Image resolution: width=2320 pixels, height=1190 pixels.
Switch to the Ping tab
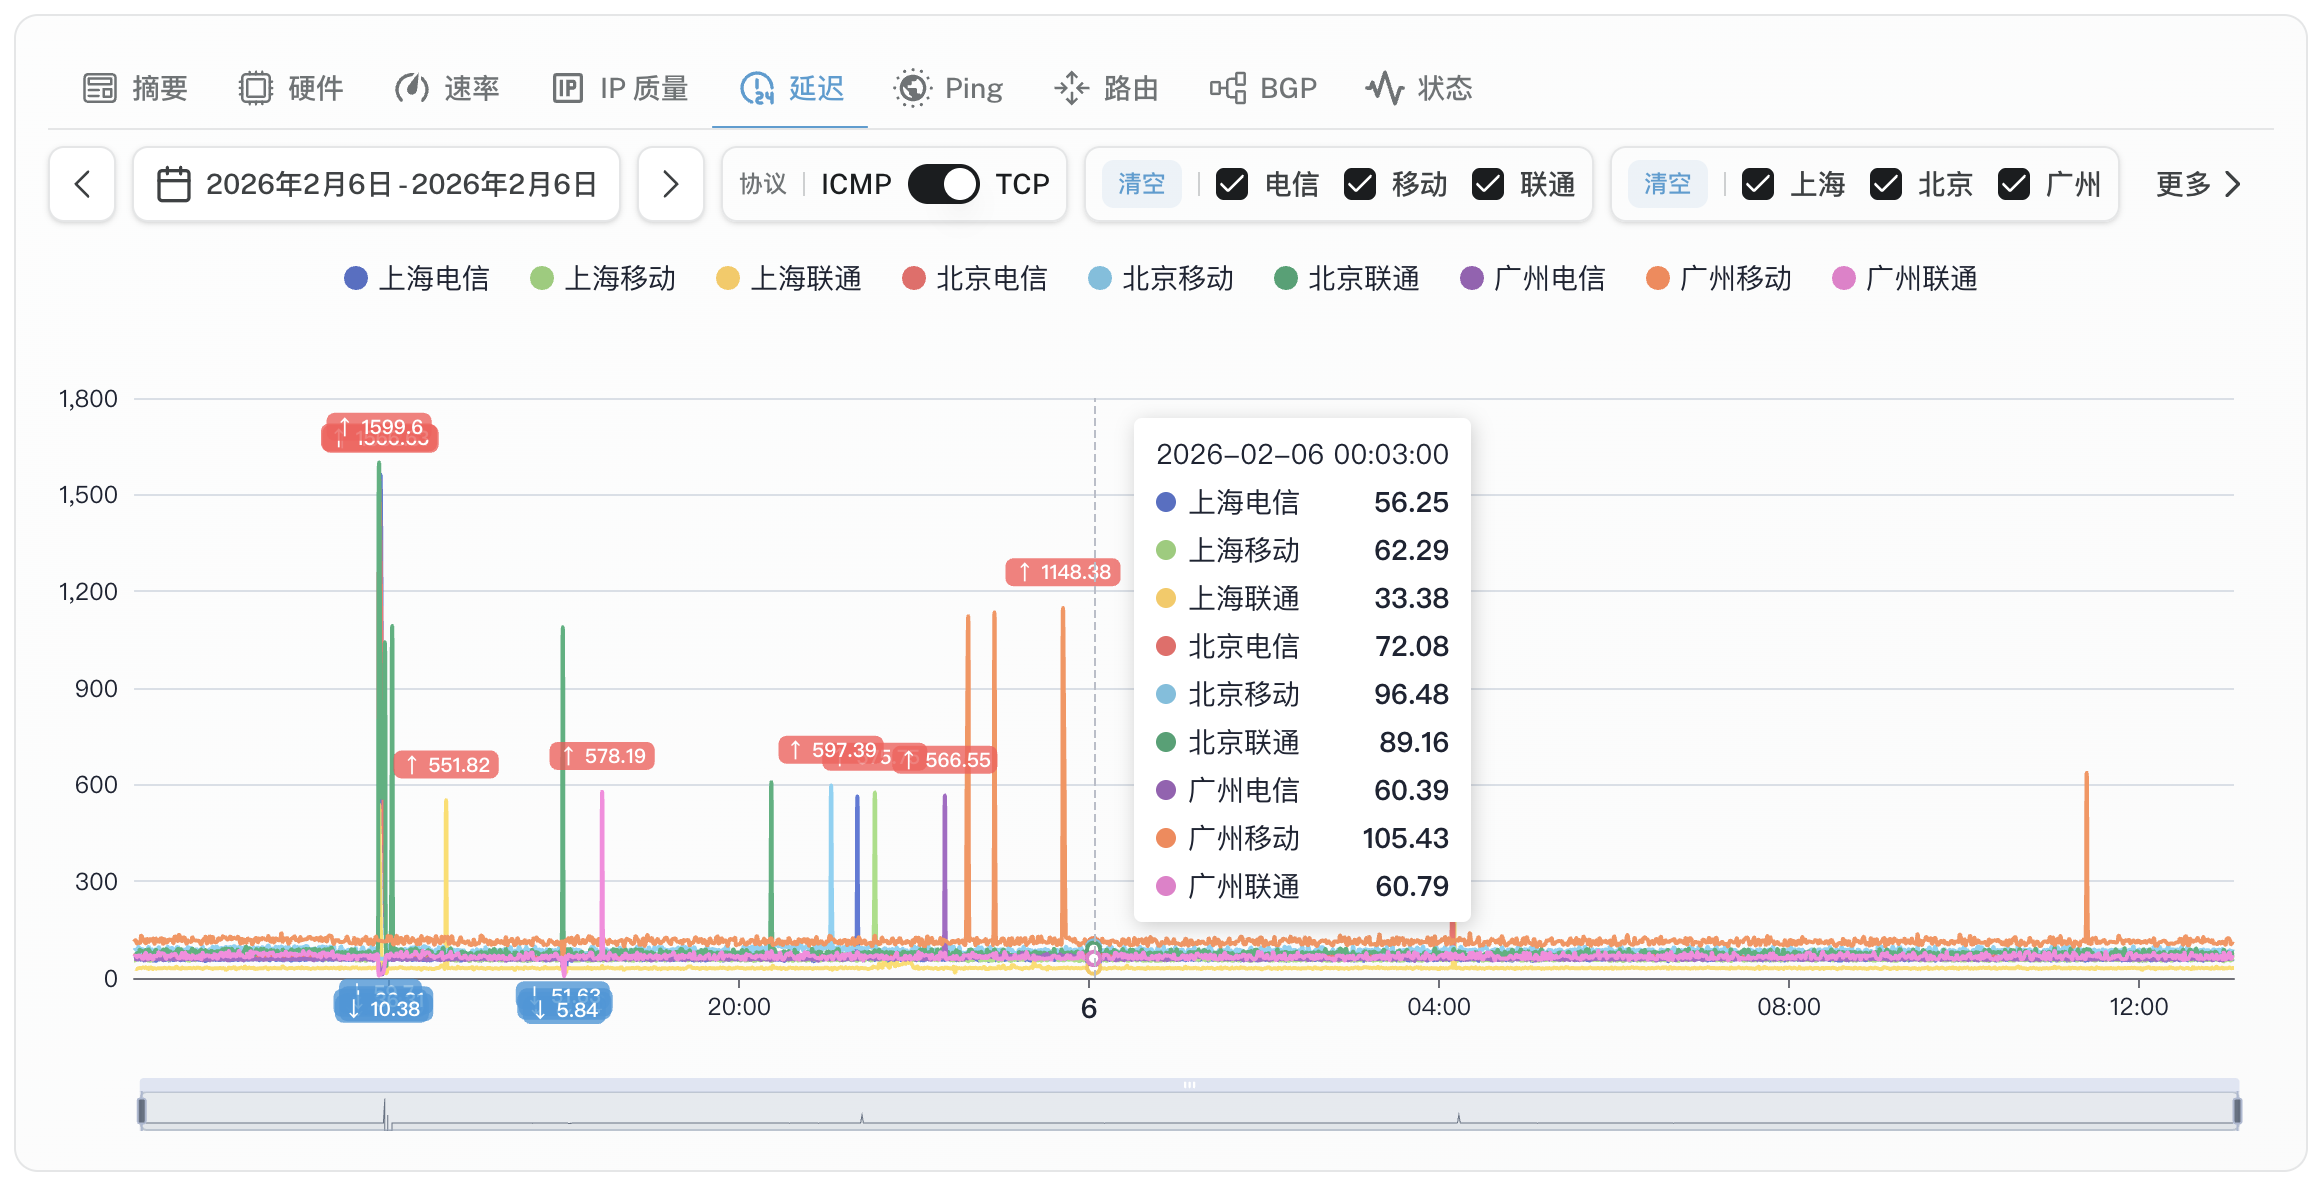[947, 88]
